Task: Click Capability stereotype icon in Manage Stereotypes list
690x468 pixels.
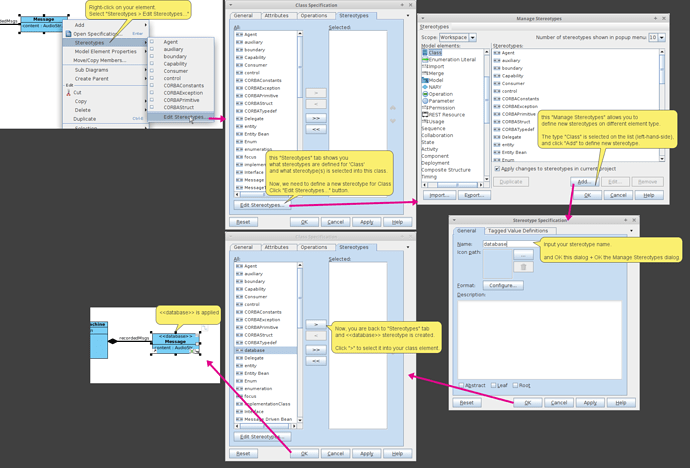Action: tap(497, 76)
